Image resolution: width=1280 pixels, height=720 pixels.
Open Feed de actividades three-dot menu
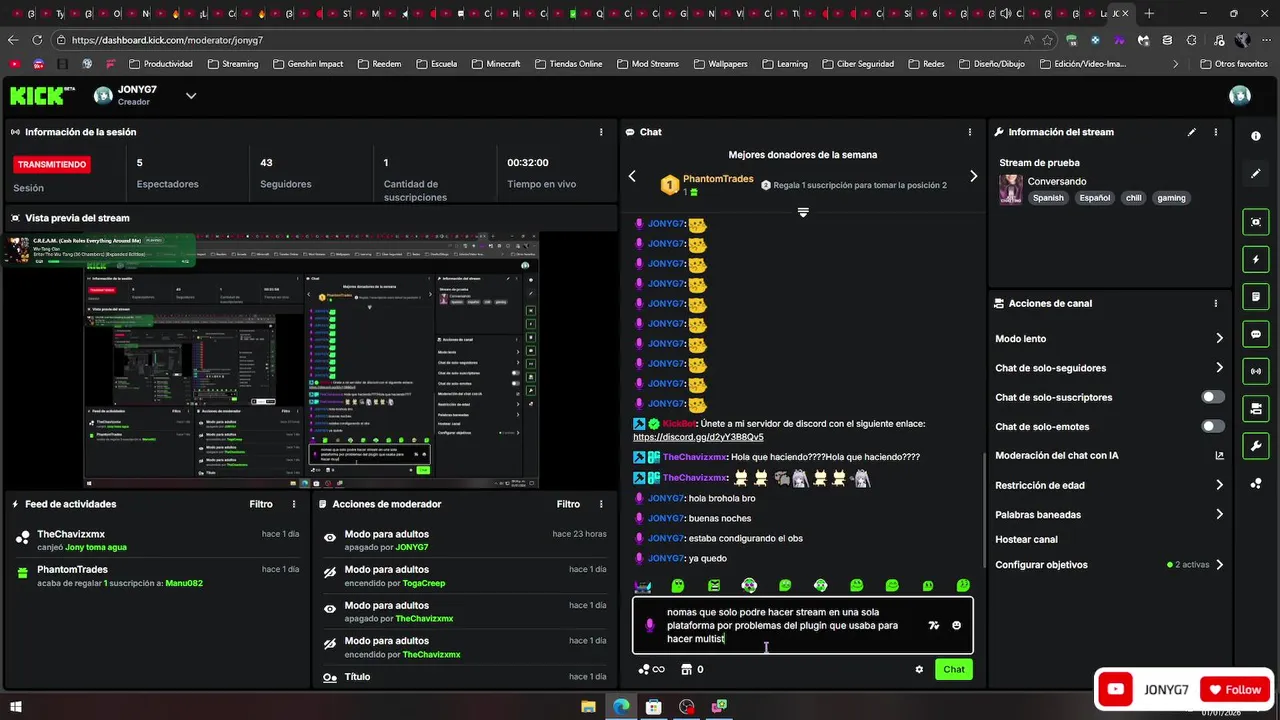click(294, 504)
